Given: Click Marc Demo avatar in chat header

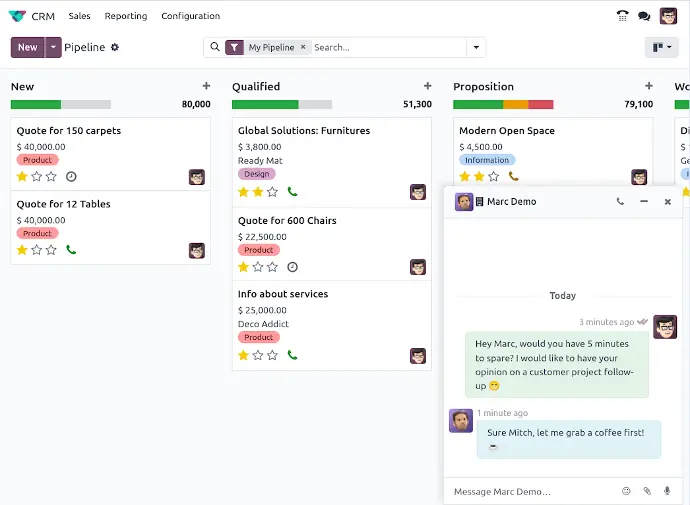Looking at the screenshot, I should coord(464,202).
